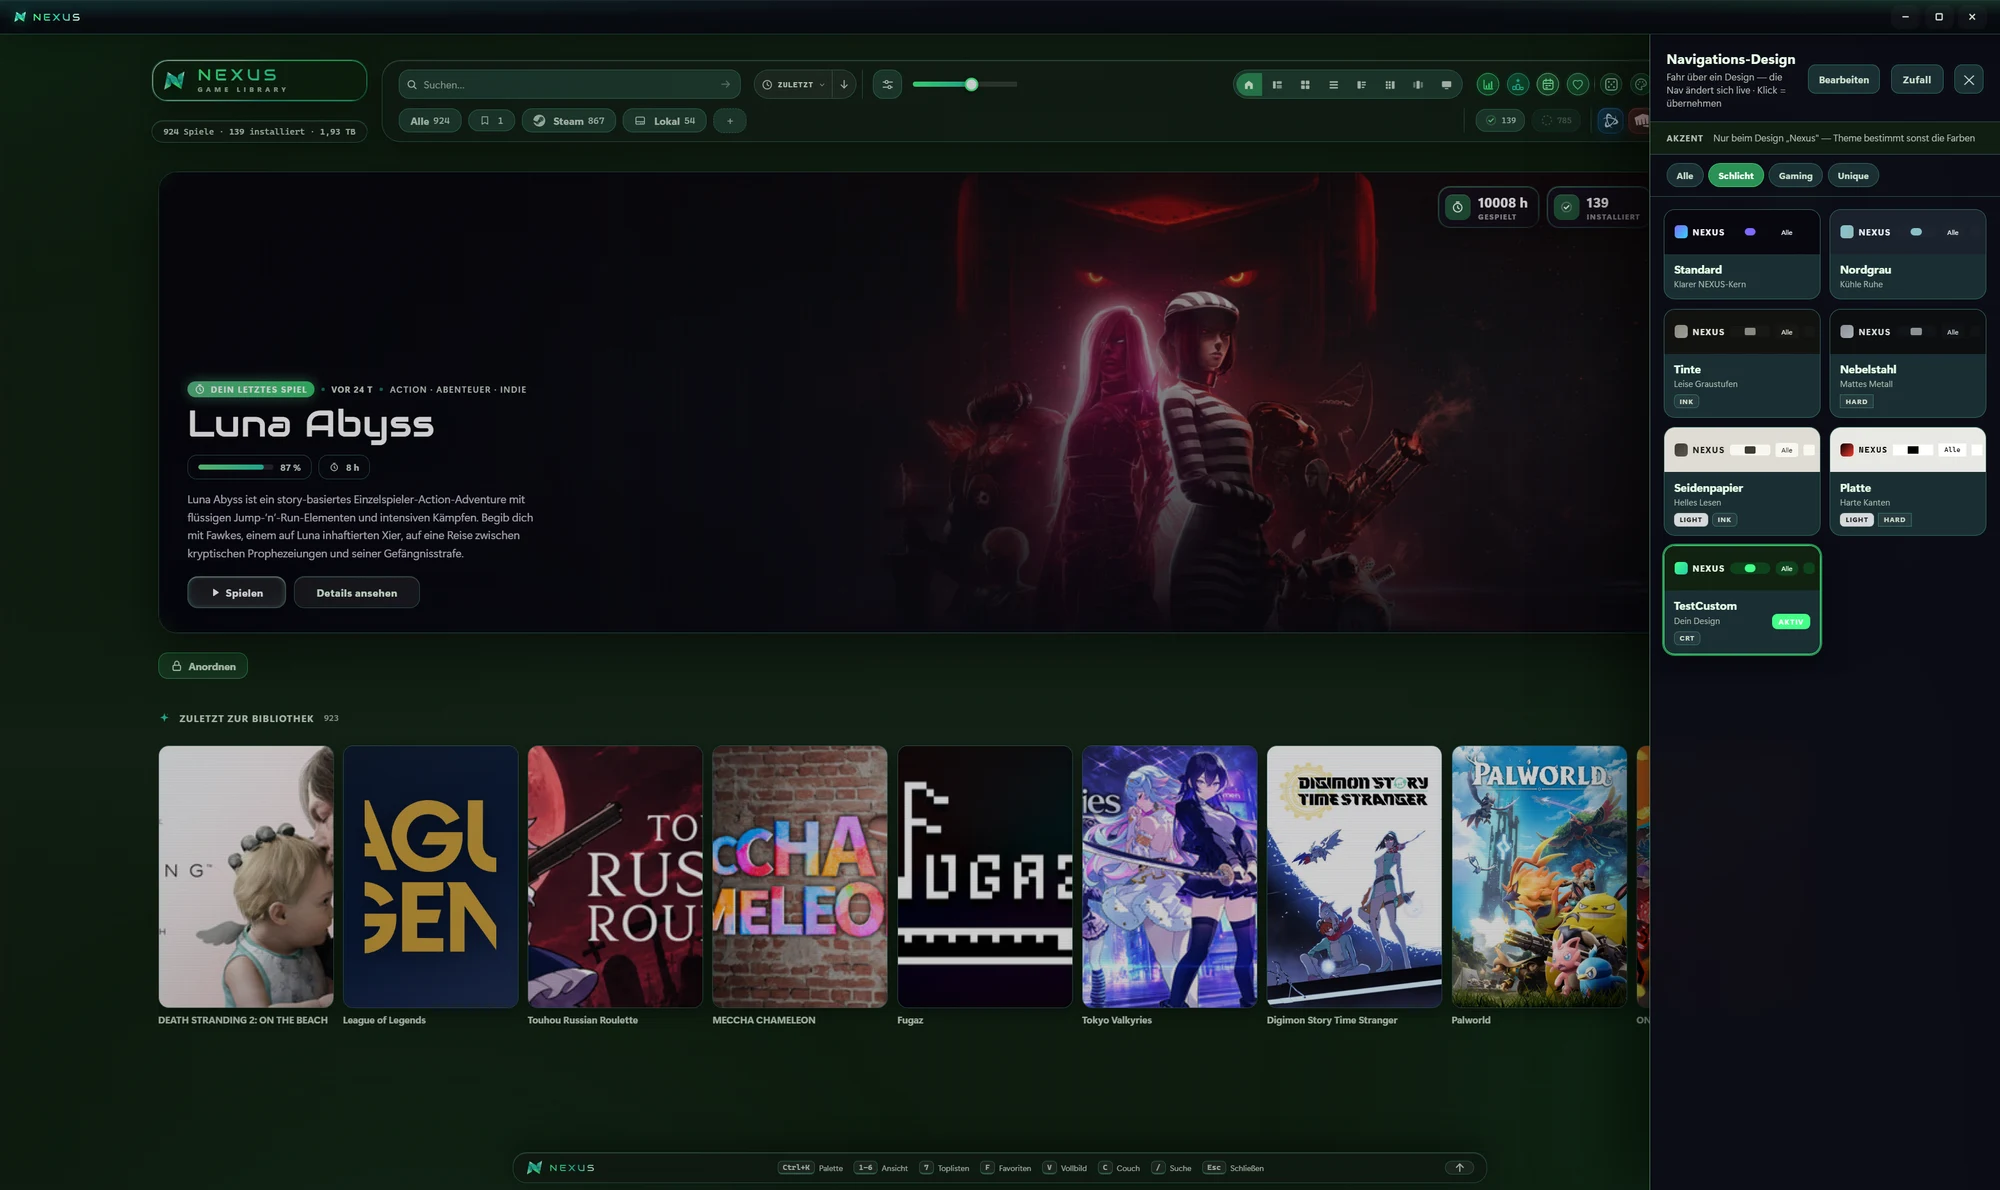Filter by Steam 867 chip
The height and width of the screenshot is (1190, 2000).
point(568,121)
